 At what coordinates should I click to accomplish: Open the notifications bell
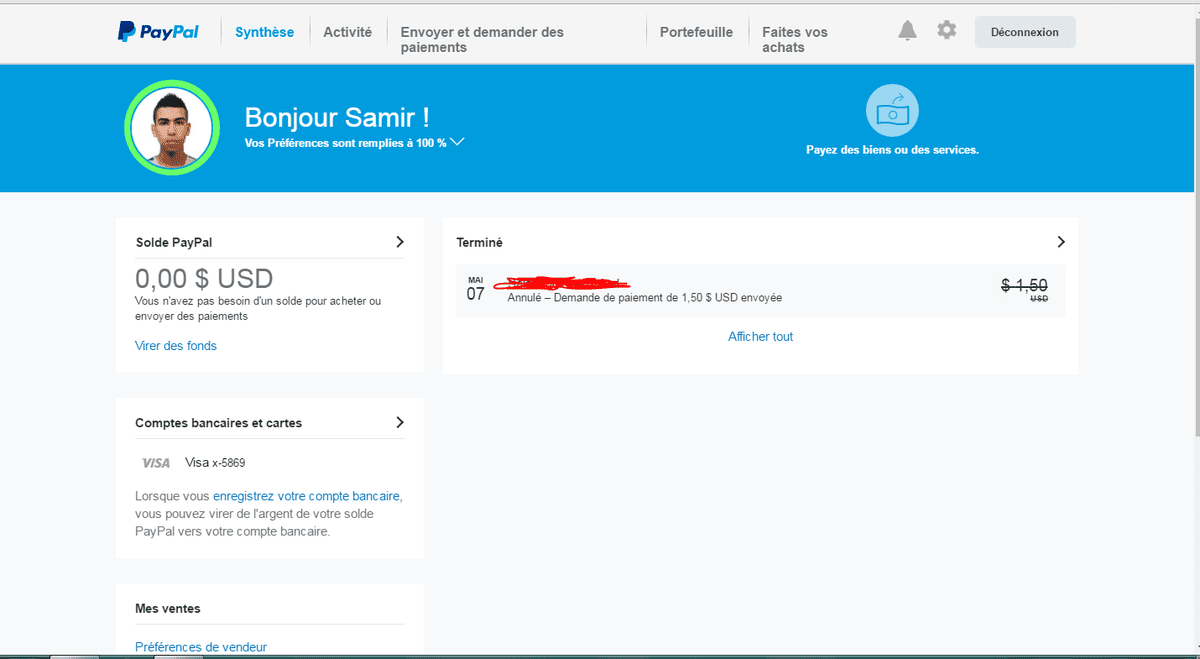point(907,31)
